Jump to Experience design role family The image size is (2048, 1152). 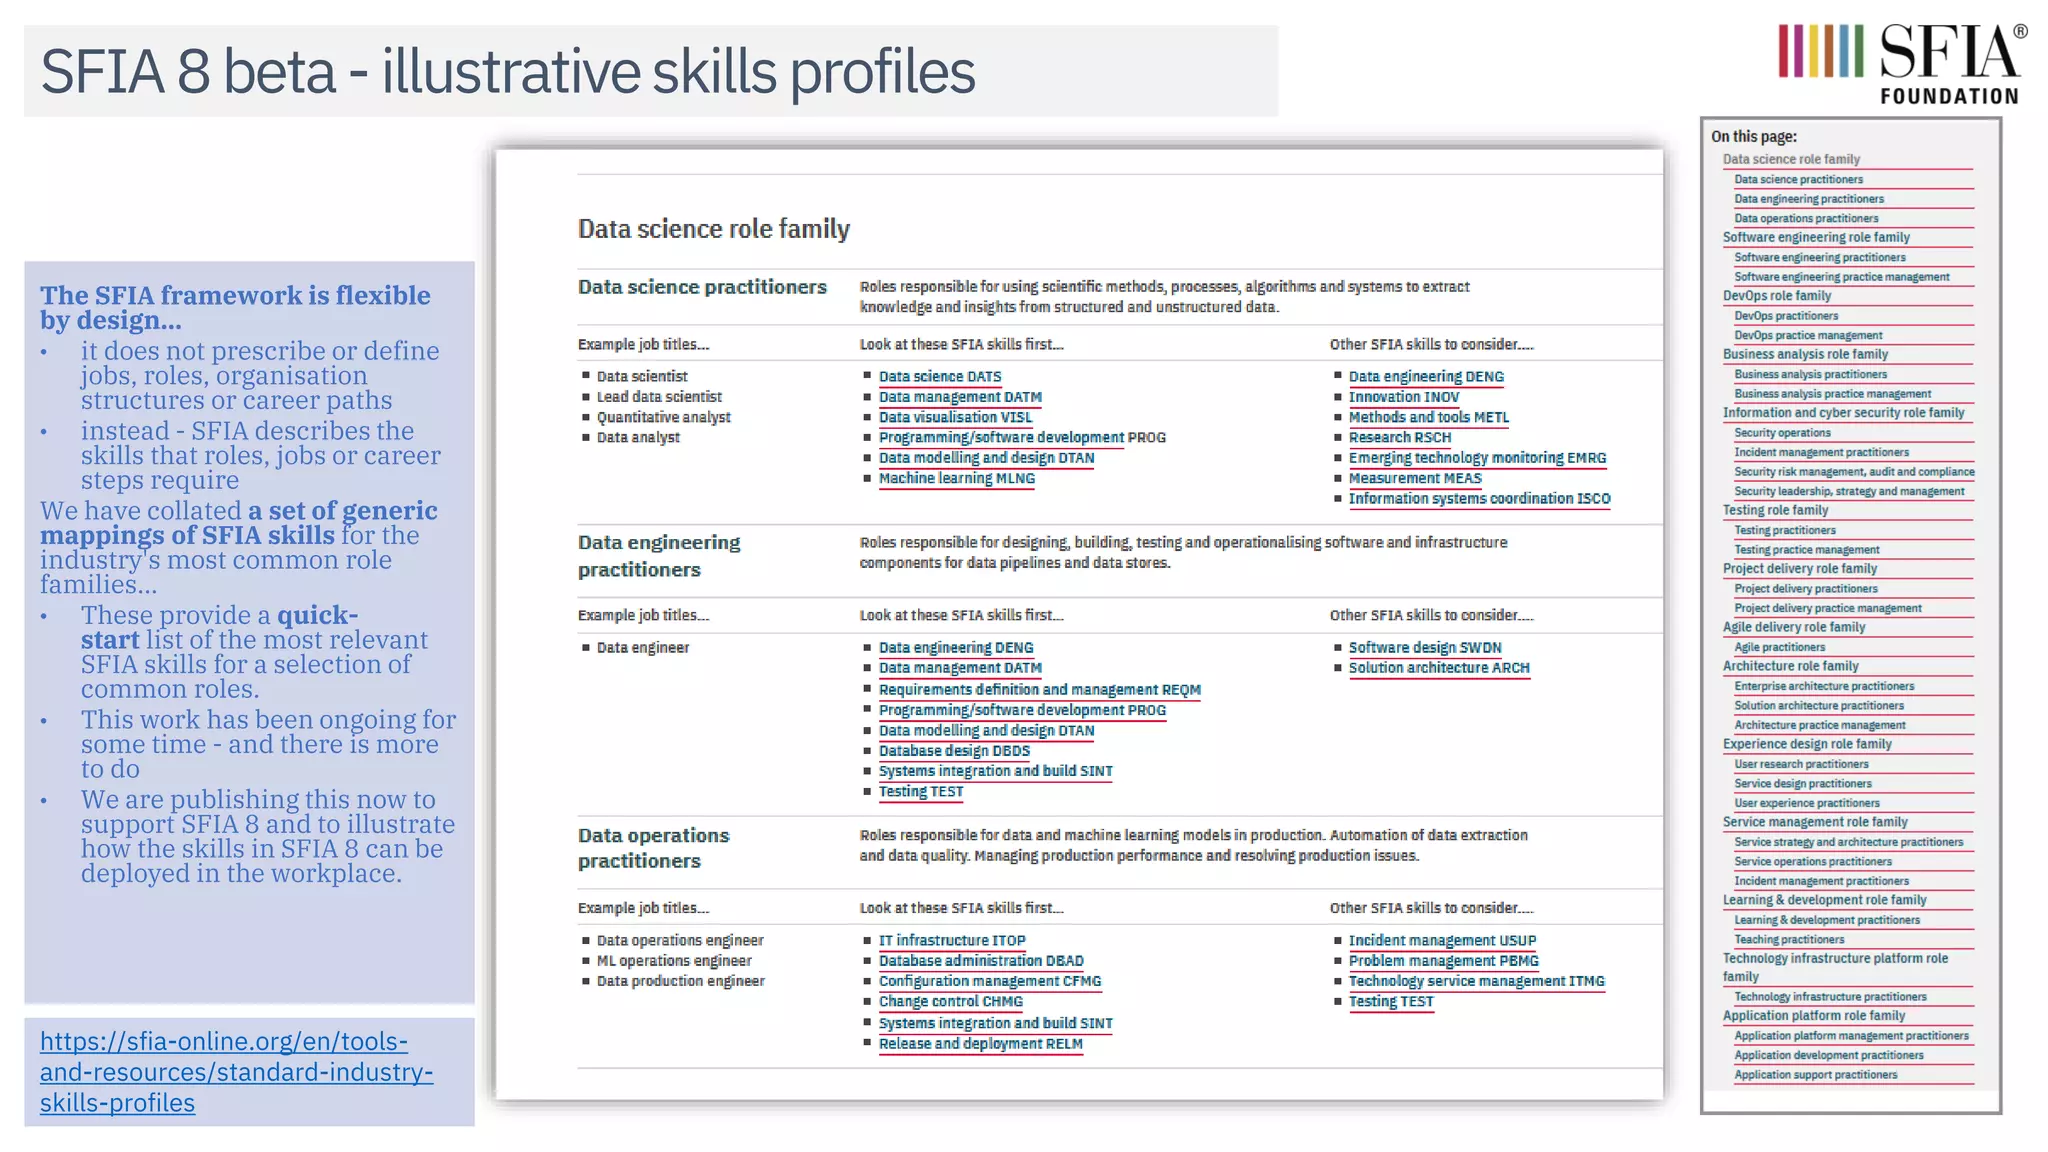1807,745
